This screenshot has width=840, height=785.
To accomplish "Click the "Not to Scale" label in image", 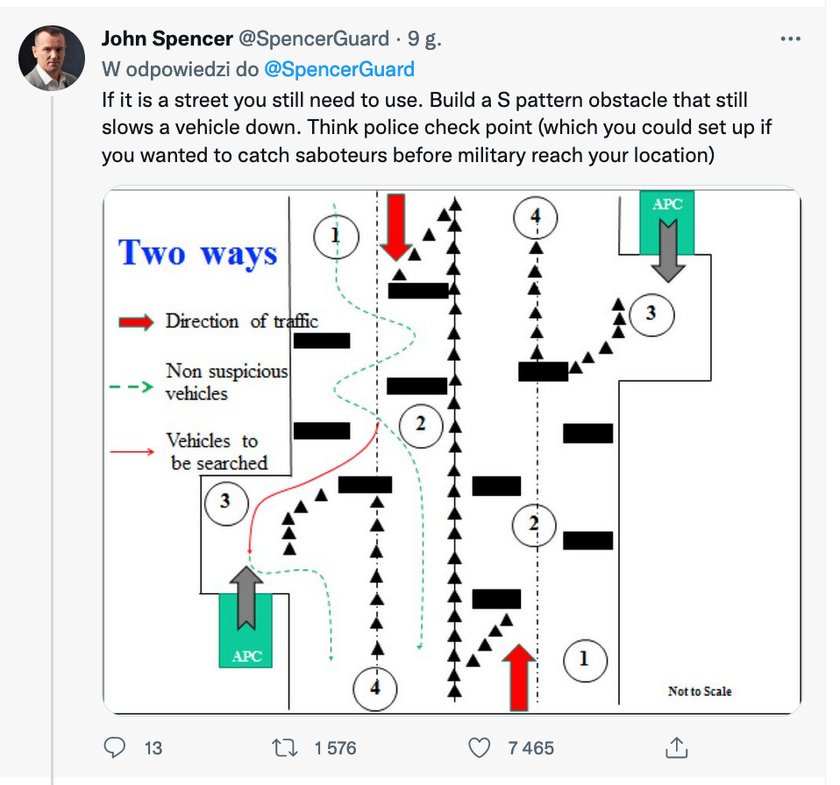I will pyautogui.click(x=700, y=691).
